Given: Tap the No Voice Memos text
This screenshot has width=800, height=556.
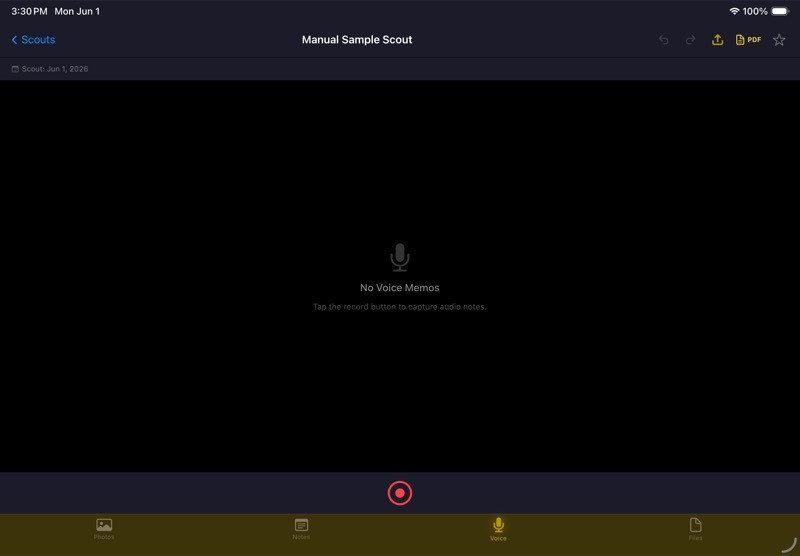Looking at the screenshot, I should (x=399, y=288).
